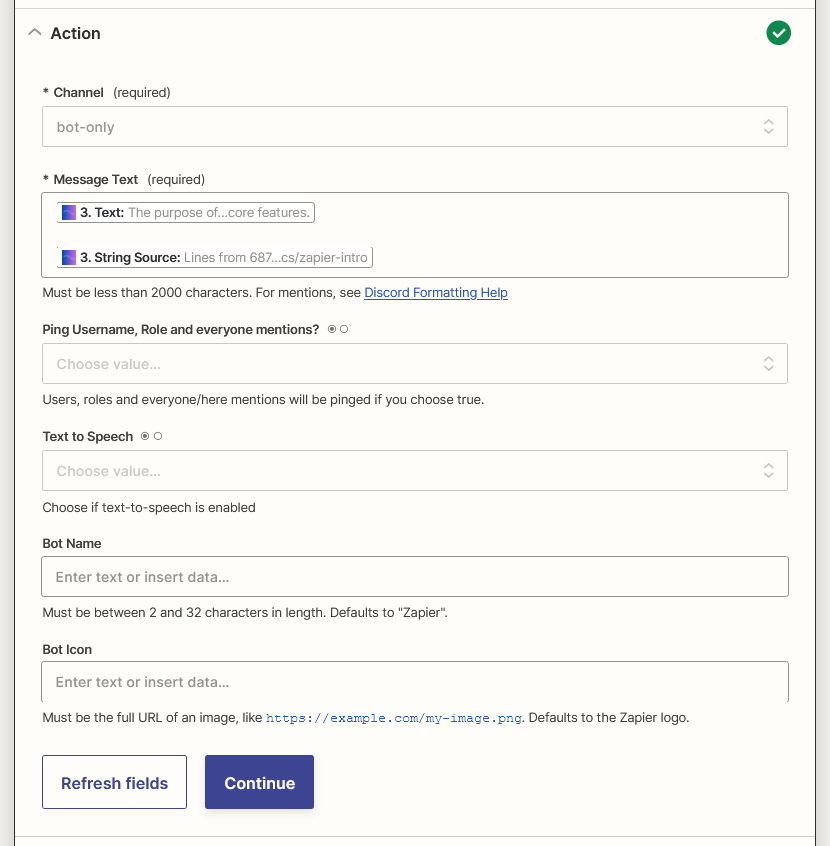Click into the Bot Icon input field
Screen dimensions: 830x846
(414, 682)
